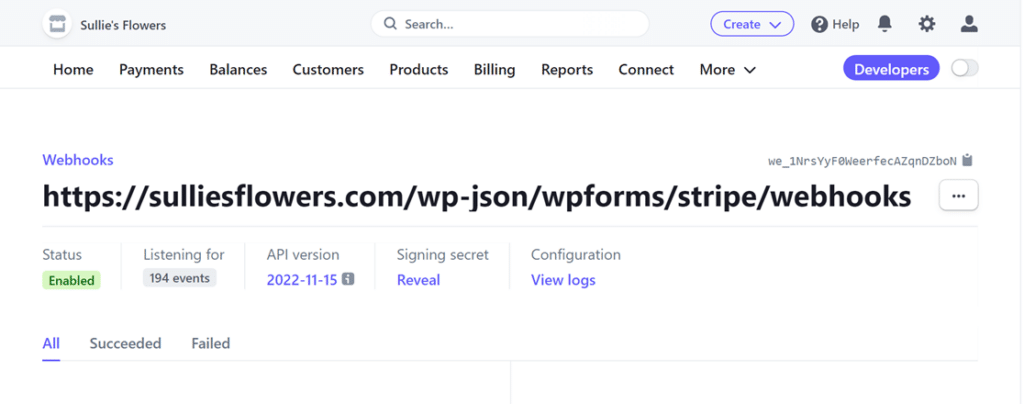The height and width of the screenshot is (404, 1024).
Task: Open settings with the gear icon
Action: (927, 24)
